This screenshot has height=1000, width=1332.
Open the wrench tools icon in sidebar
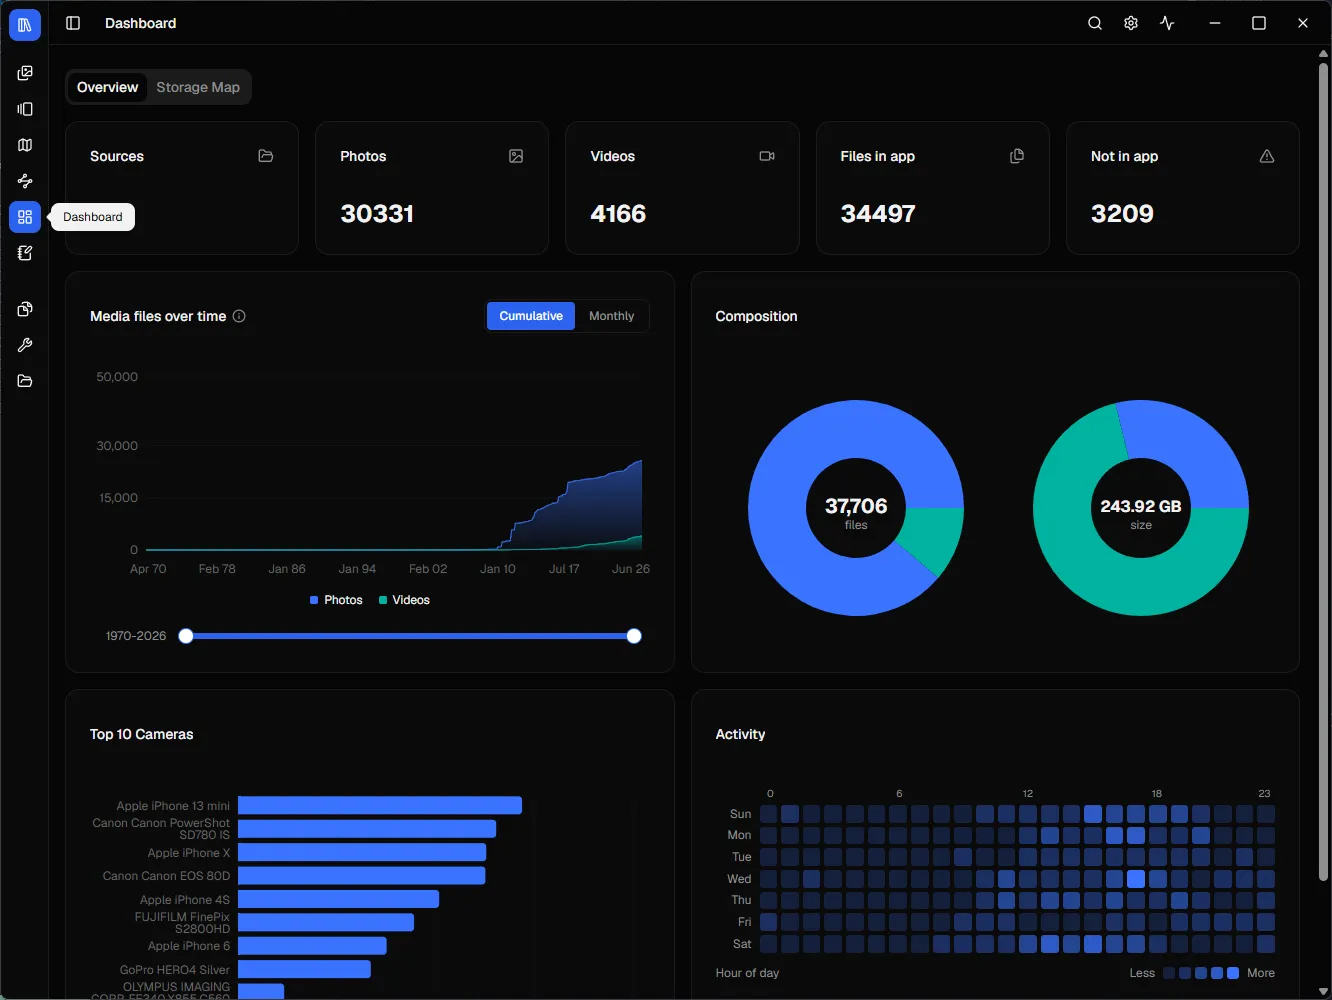(25, 345)
